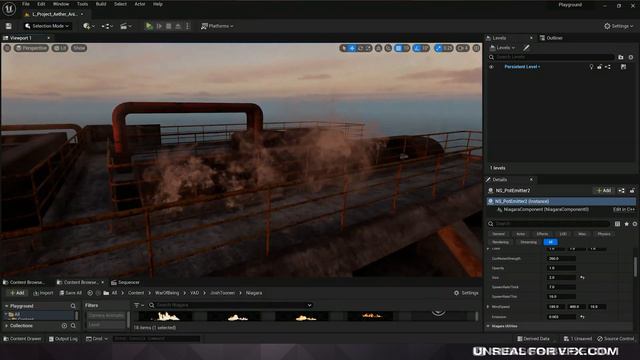
Task: Open the quick add content dropdown
Action: (89, 26)
